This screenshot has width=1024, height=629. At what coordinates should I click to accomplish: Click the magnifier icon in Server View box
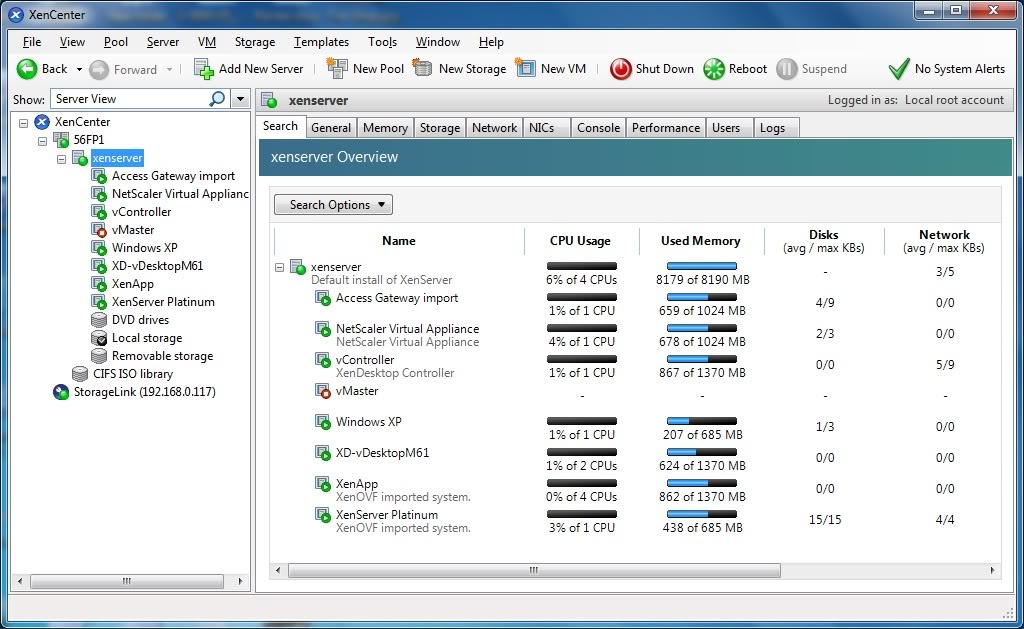point(216,99)
